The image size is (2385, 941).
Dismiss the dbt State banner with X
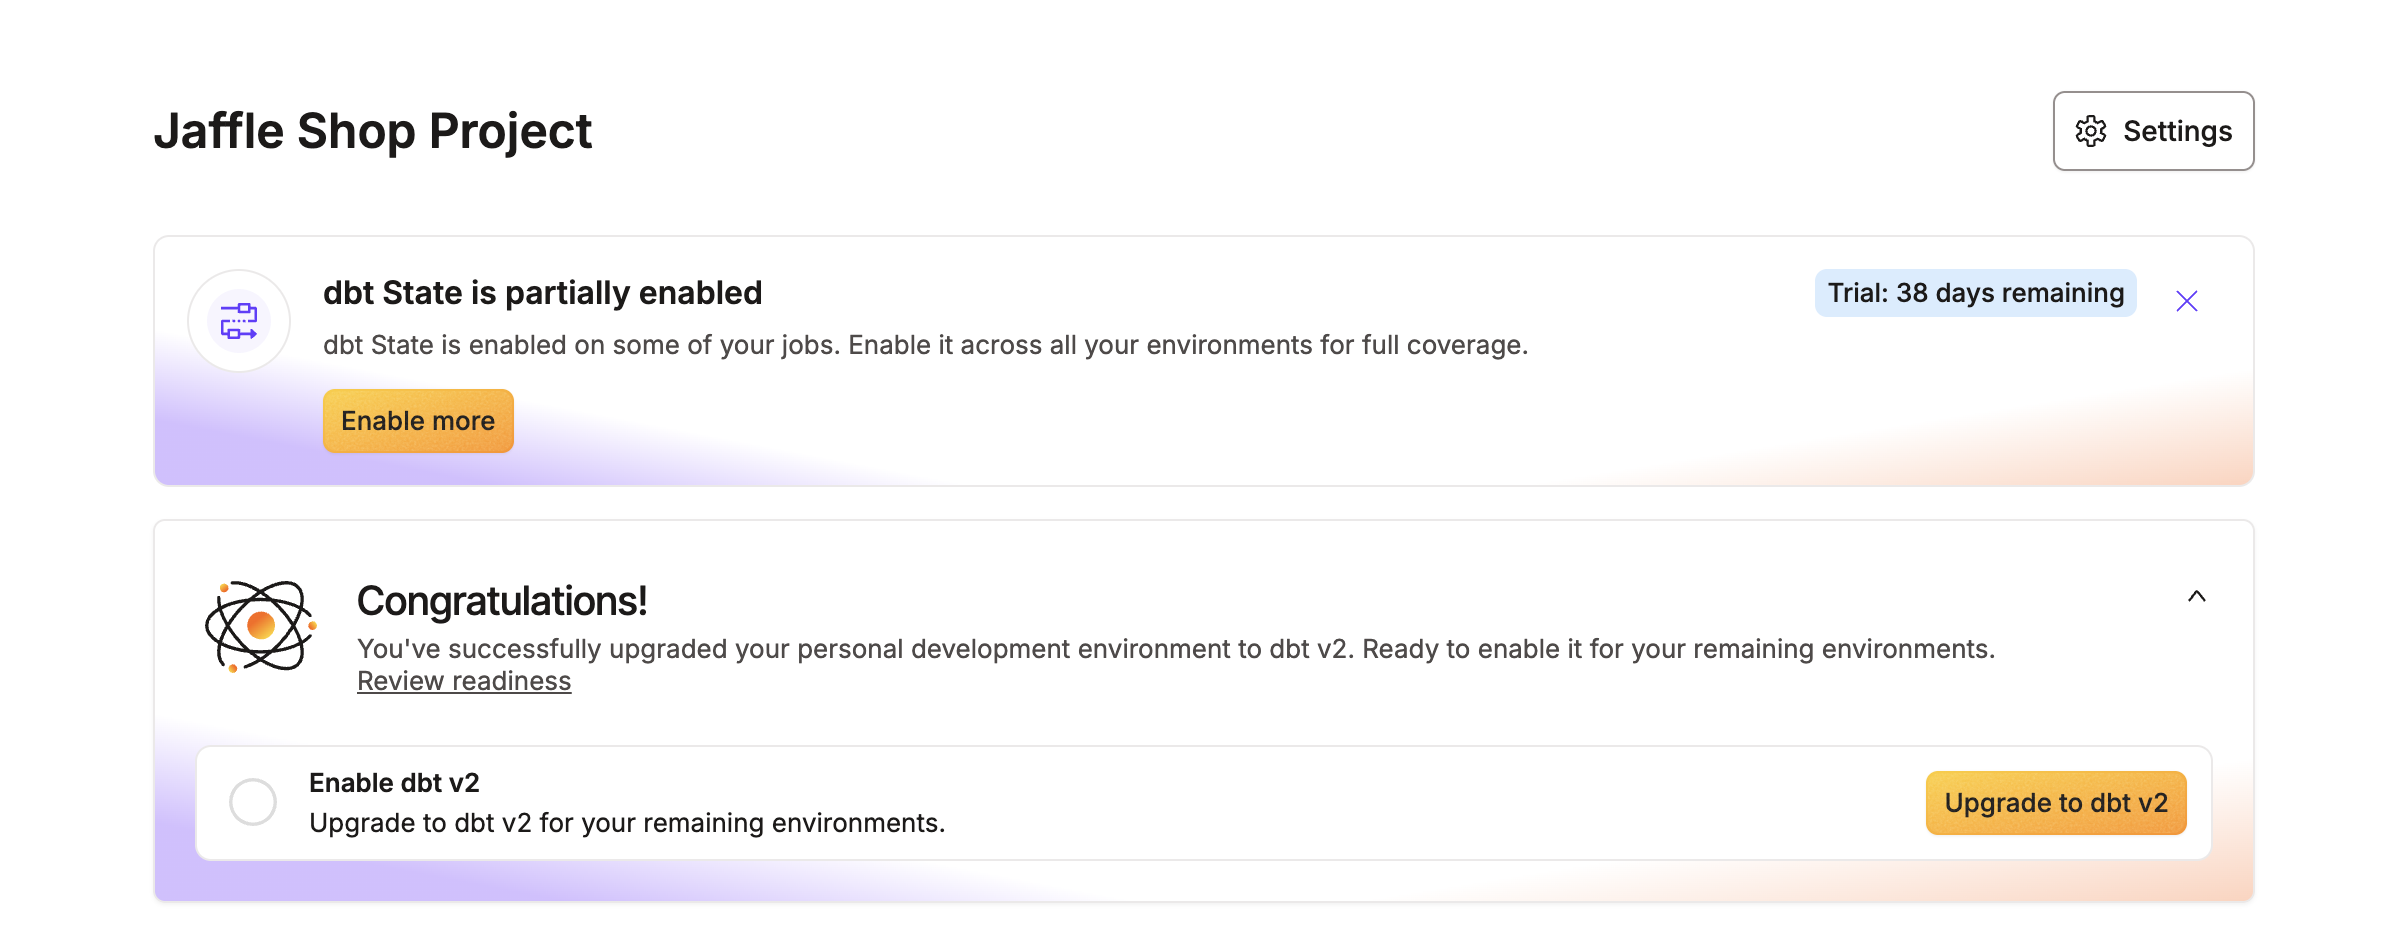[x=2187, y=301]
